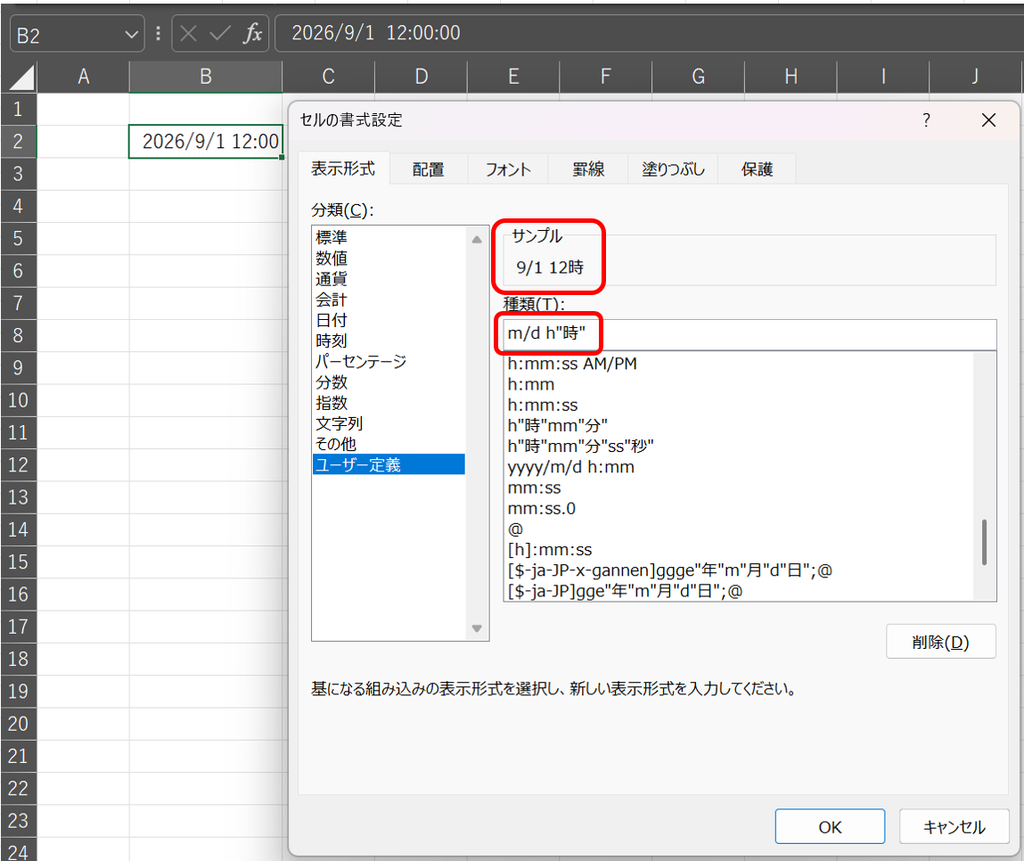Choose format h"時"mm"分"
This screenshot has height=861, width=1024.
(x=738, y=426)
